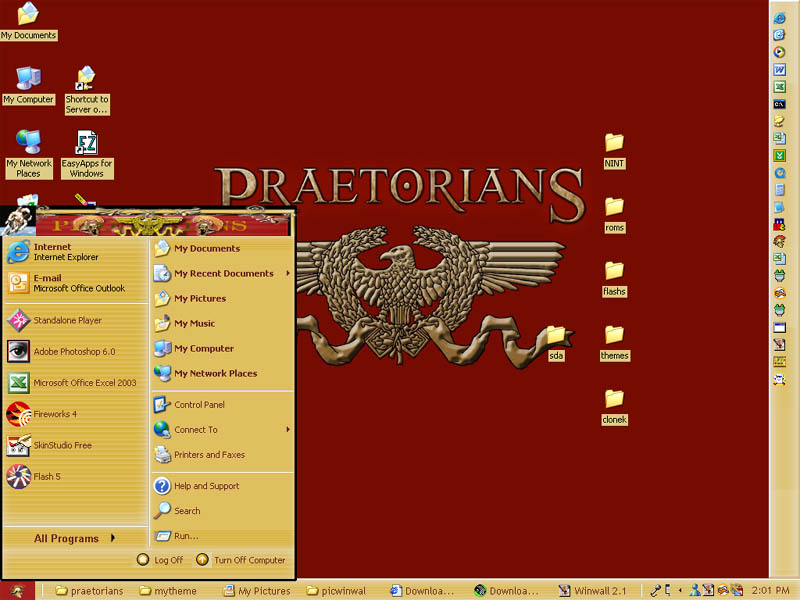
Task: Open Search from the Start menu
Action: (222, 511)
